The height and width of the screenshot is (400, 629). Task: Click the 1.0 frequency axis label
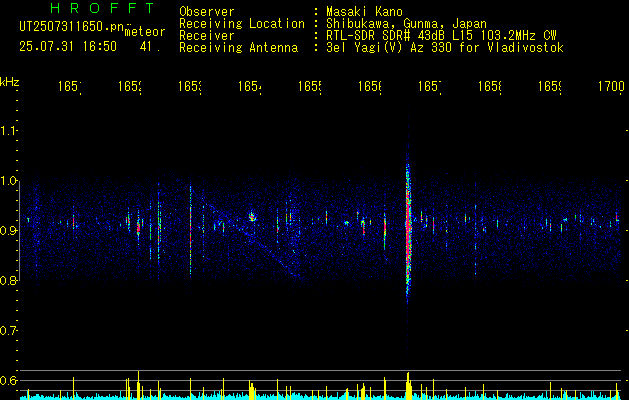click(x=8, y=180)
